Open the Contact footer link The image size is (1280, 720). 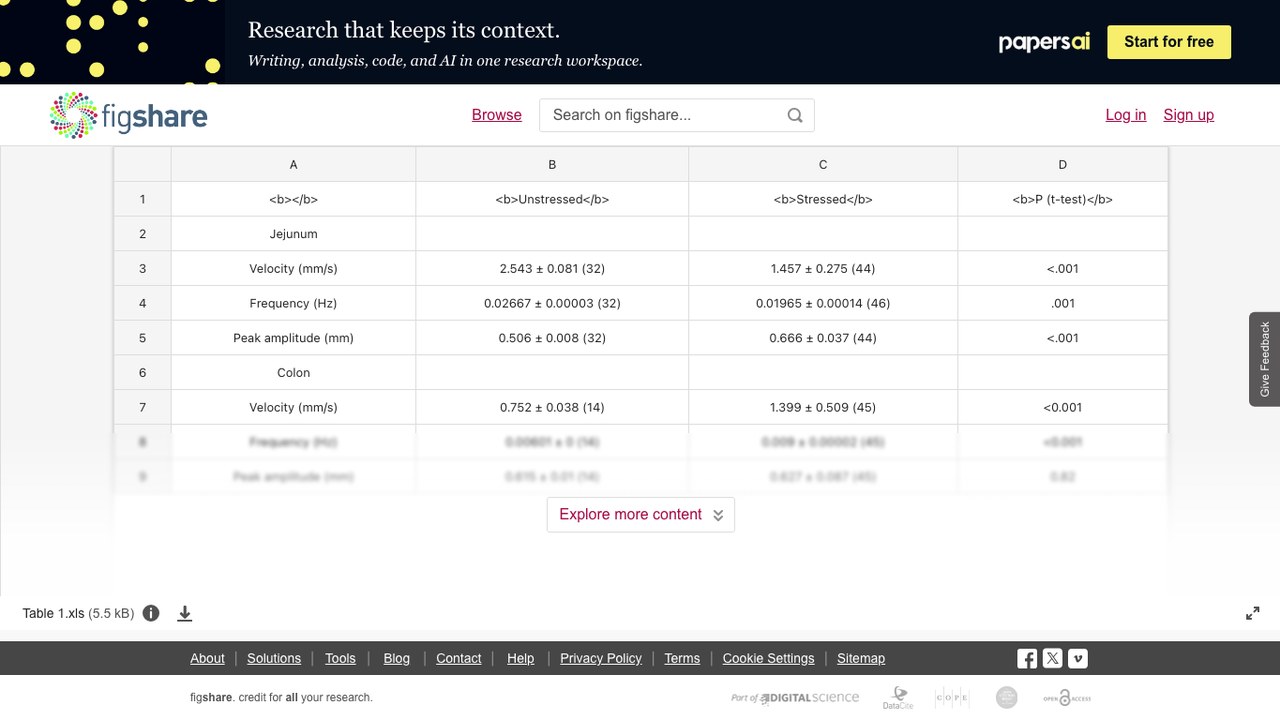pos(459,658)
